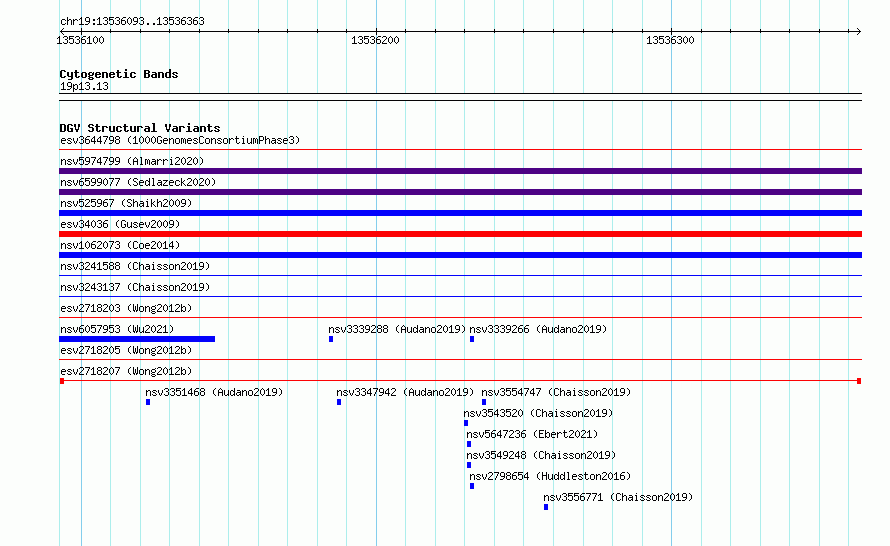The image size is (890, 546).
Task: Click the nsv3339266 (Audano2019) blue marker
Action: tap(472, 339)
